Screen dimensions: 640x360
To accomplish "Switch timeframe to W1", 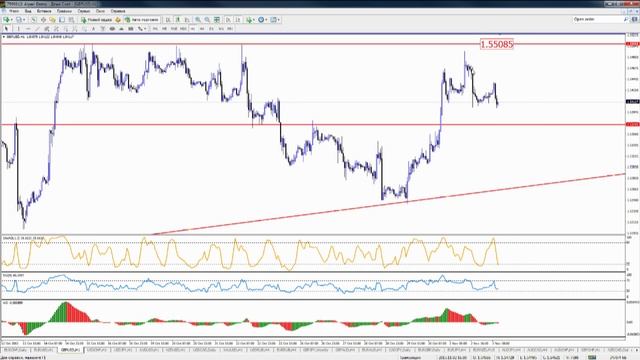I will [x=221, y=29].
